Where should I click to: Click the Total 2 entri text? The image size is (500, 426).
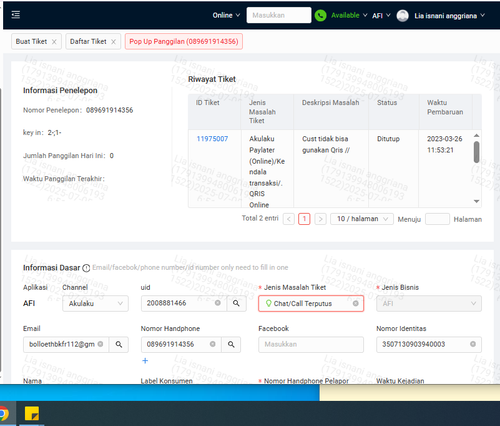point(260,218)
